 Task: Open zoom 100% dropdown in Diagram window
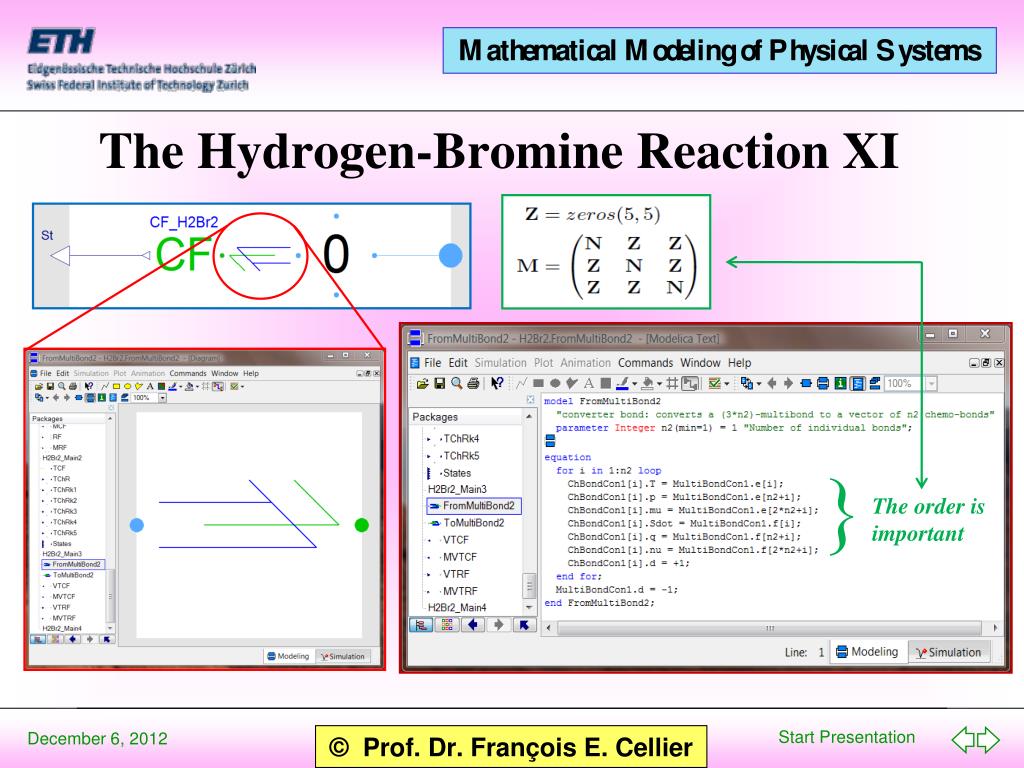click(163, 397)
